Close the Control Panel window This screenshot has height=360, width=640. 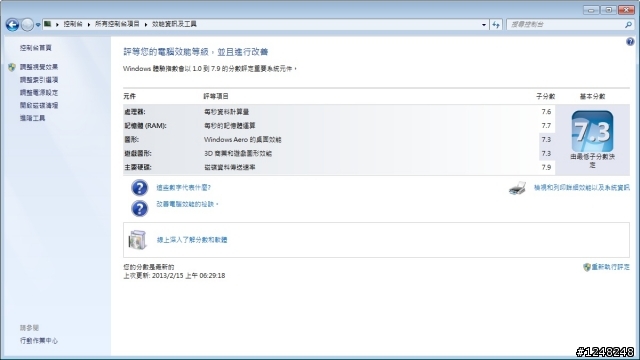point(626,10)
